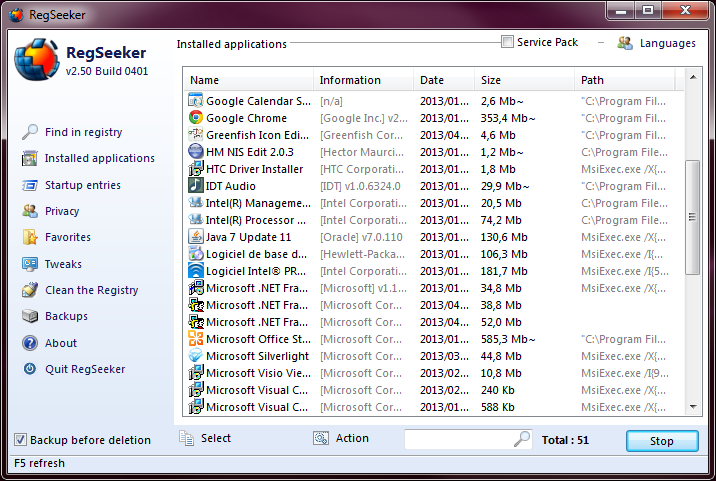716x481 pixels.
Task: Click the Logiciel Intel PR... wireless icon
Action: click(195, 271)
